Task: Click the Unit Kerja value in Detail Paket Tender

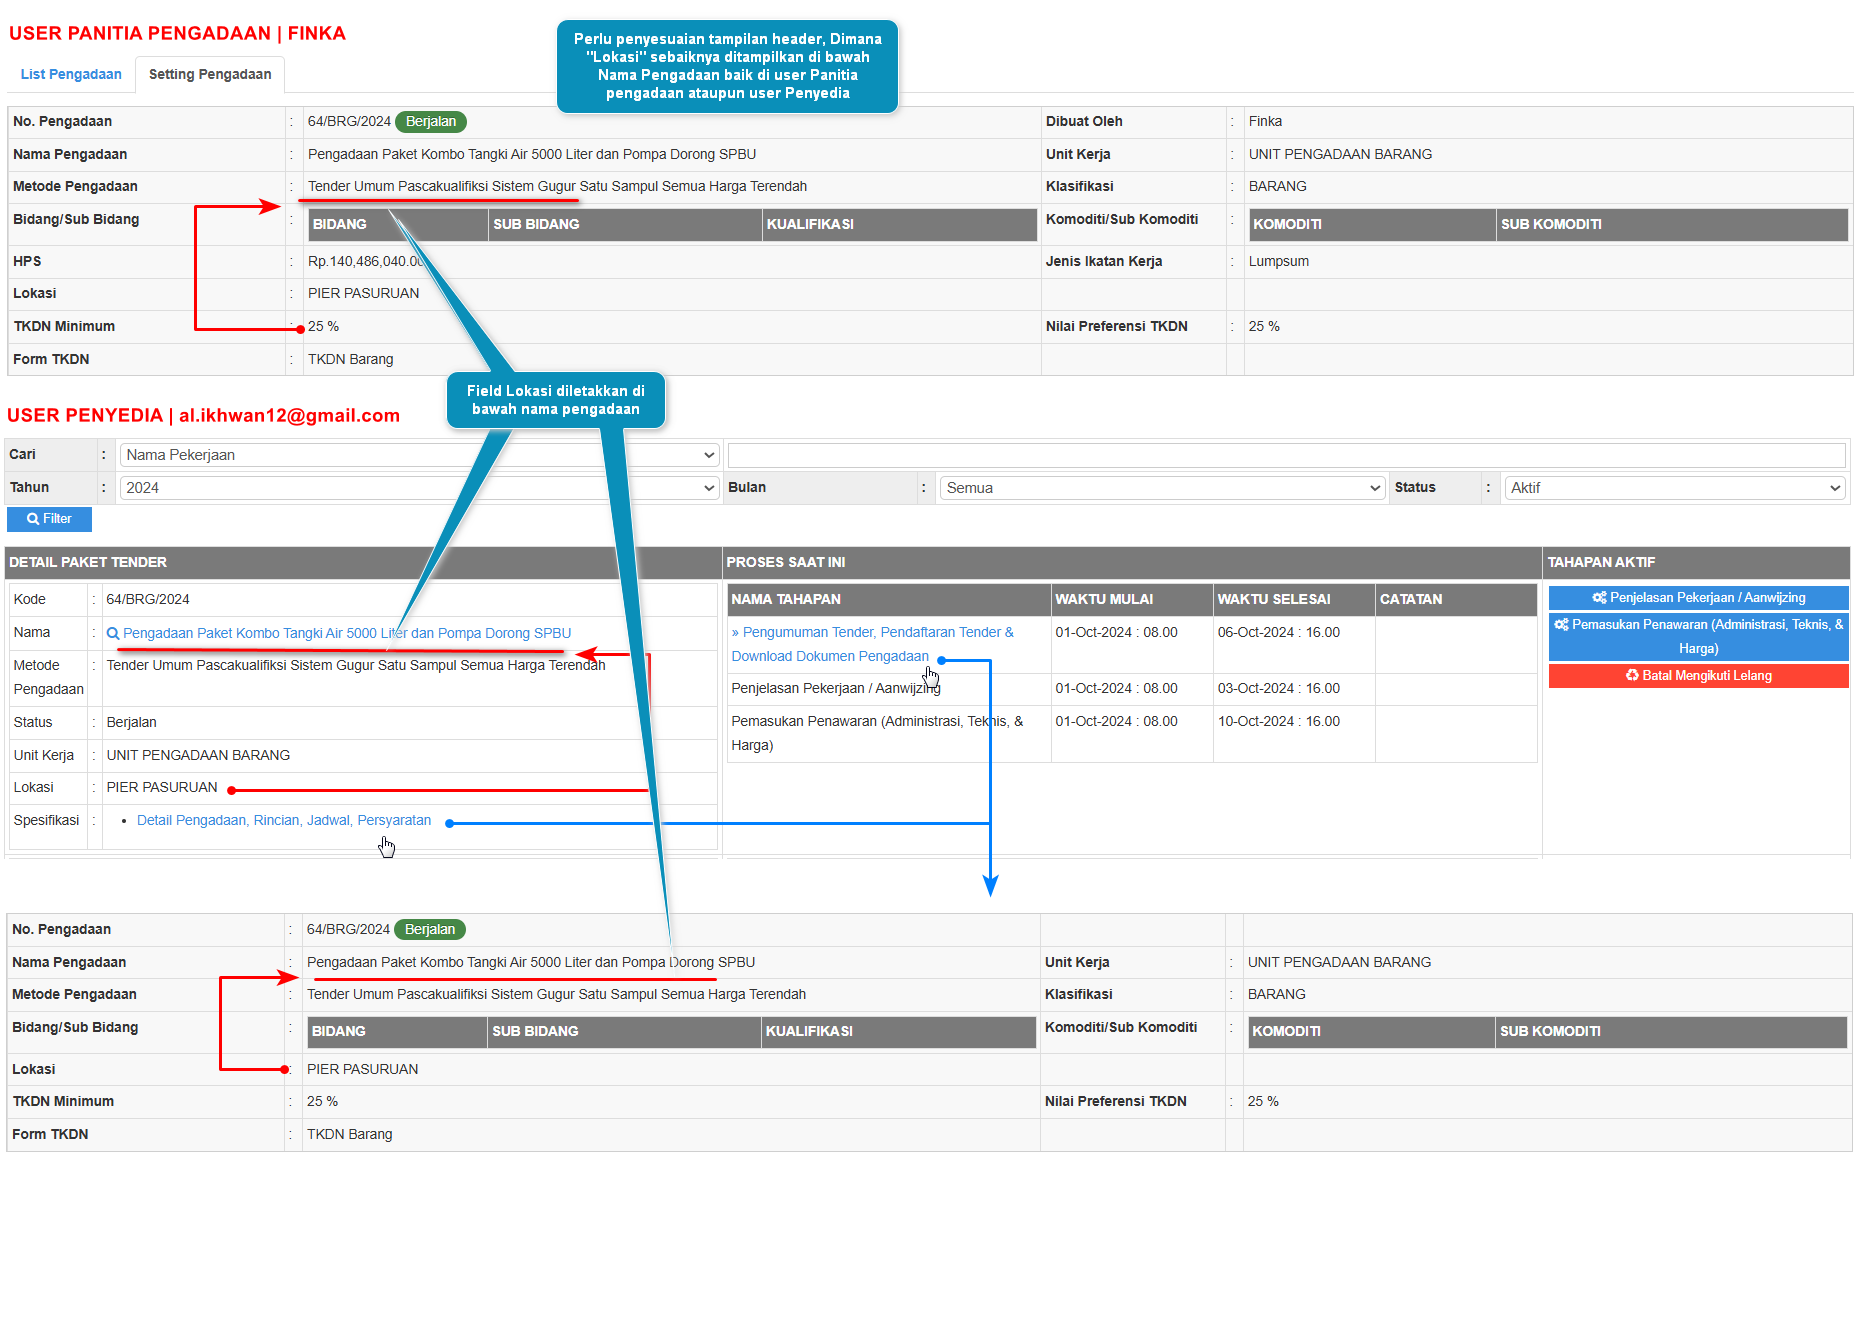Action: click(x=198, y=755)
